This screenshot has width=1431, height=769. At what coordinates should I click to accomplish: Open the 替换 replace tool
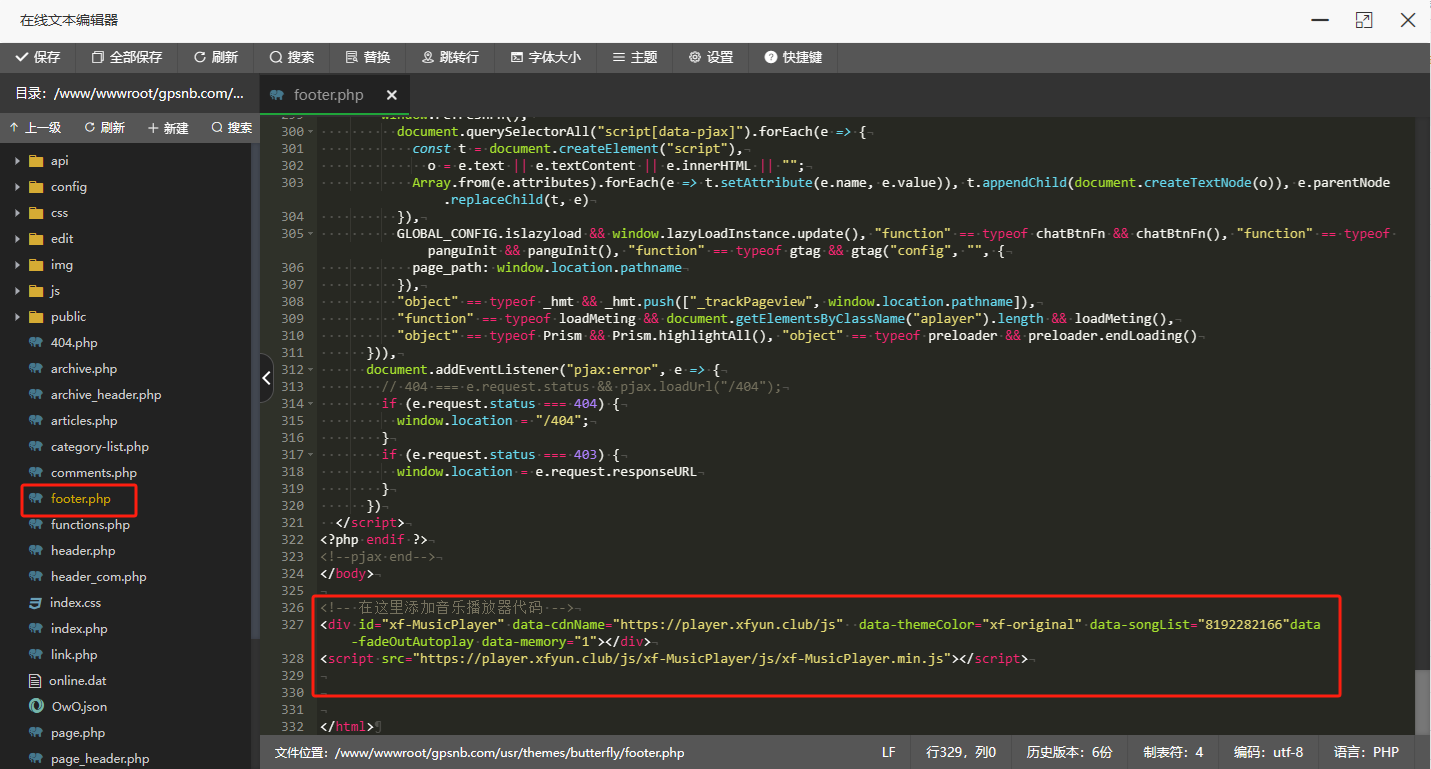pos(368,58)
